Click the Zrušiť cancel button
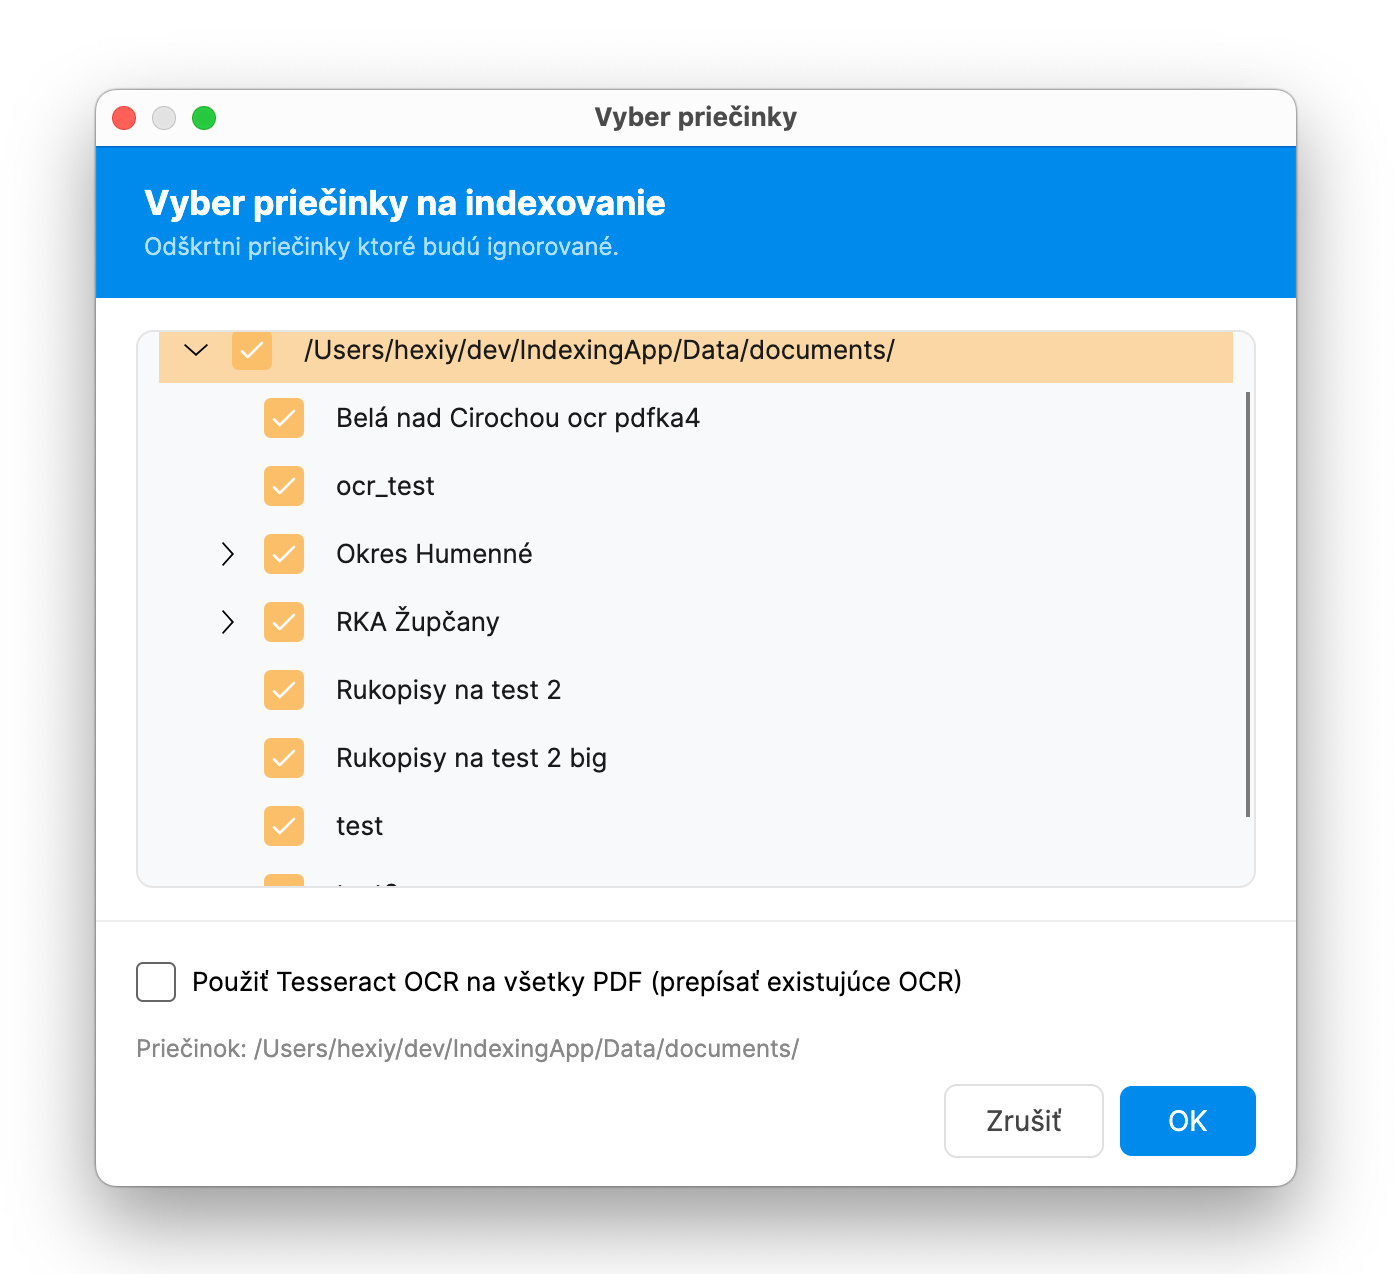Image resolution: width=1398 pixels, height=1274 pixels. (1023, 1121)
